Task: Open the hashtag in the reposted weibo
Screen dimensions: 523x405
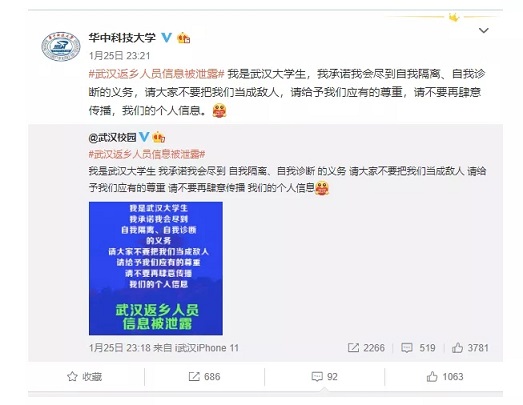Action: 147,154
